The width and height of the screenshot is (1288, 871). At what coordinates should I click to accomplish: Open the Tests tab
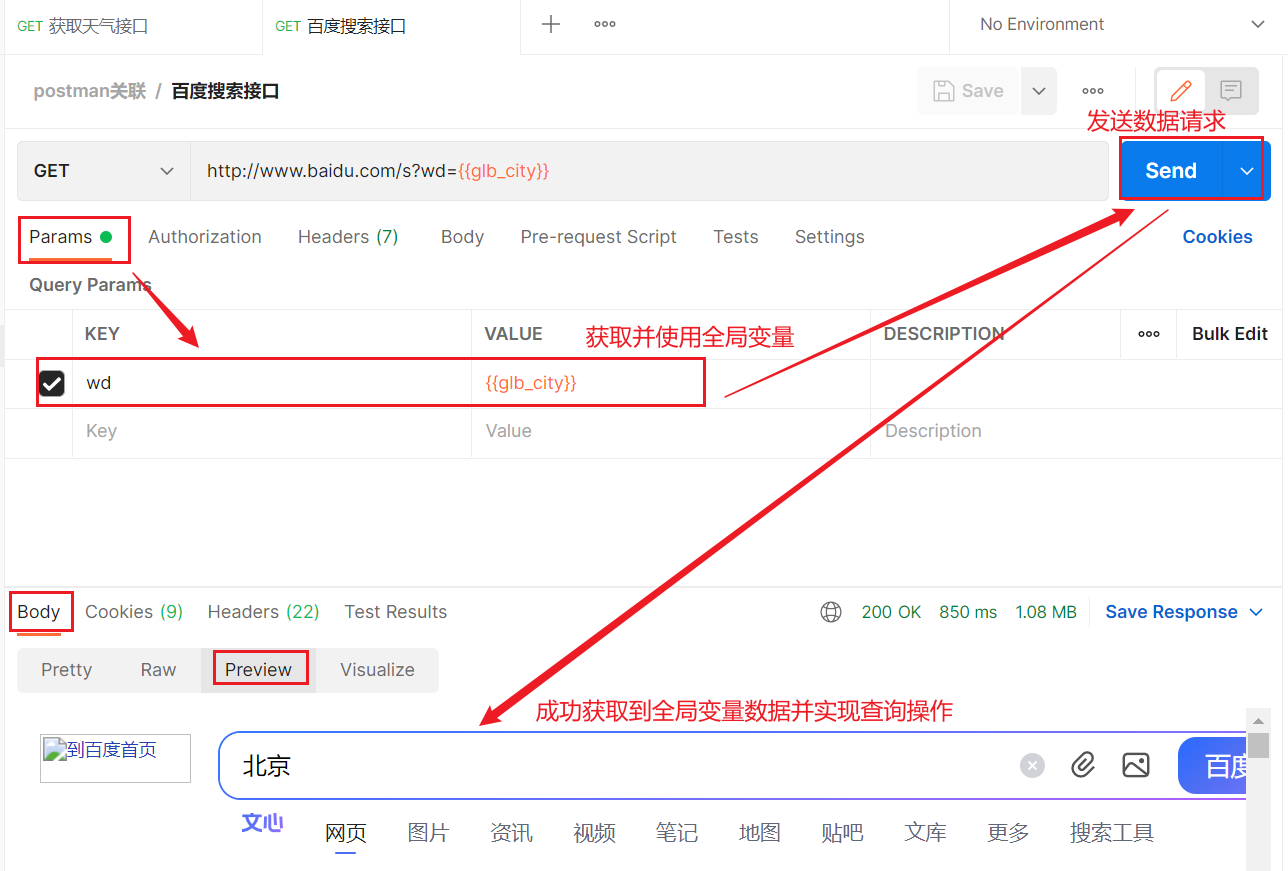735,237
